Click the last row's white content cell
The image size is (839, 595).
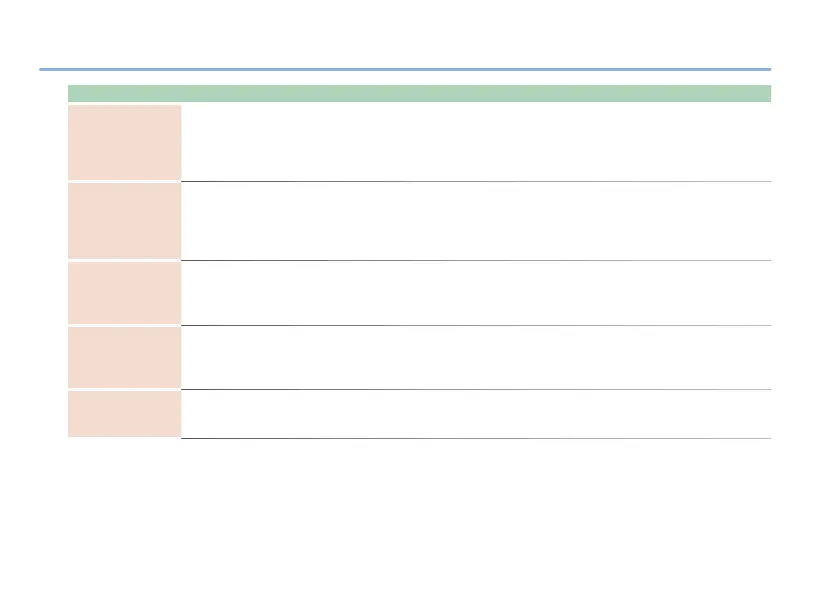pos(475,413)
